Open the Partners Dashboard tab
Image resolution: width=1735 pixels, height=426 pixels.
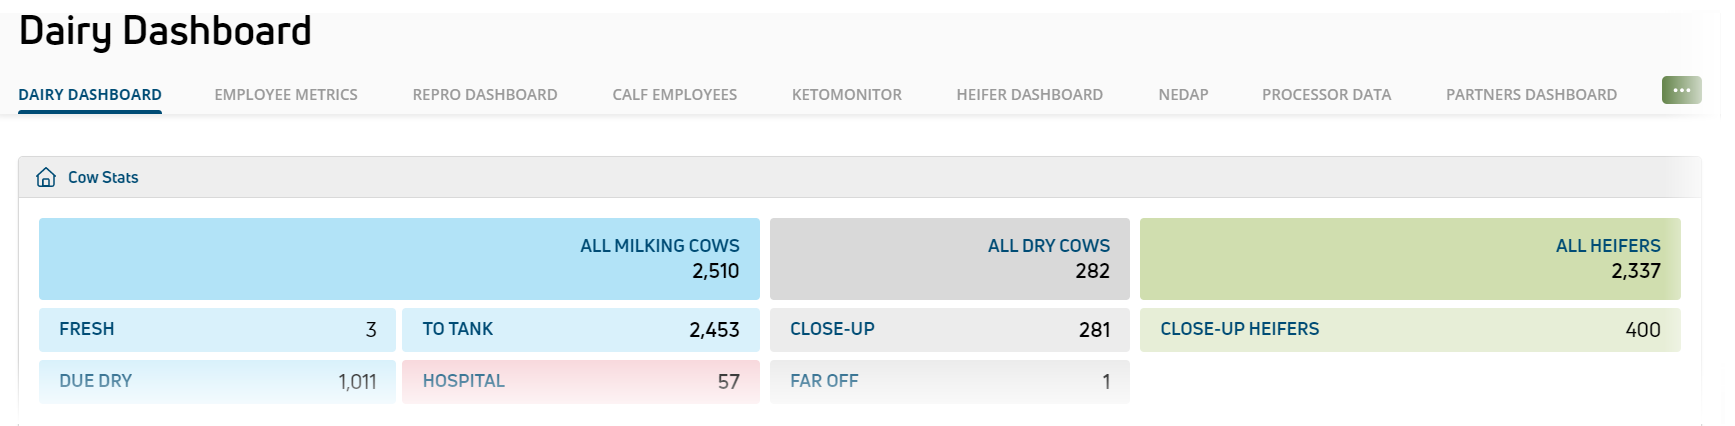click(1531, 95)
